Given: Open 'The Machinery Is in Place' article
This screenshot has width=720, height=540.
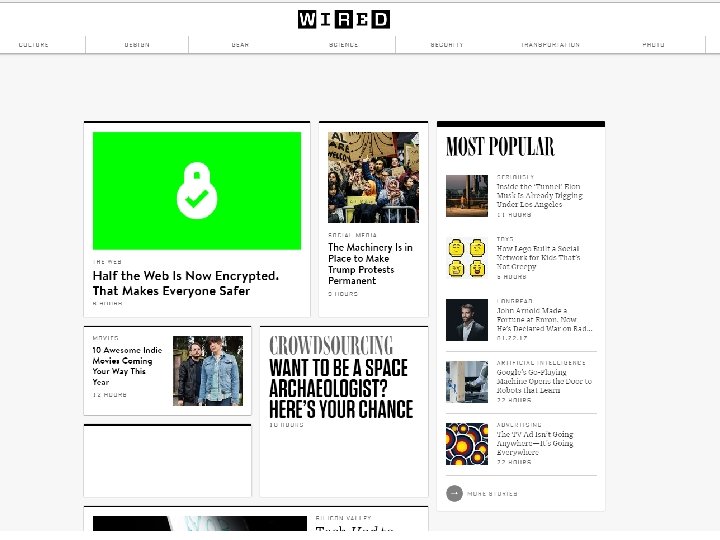Looking at the screenshot, I should point(370,264).
